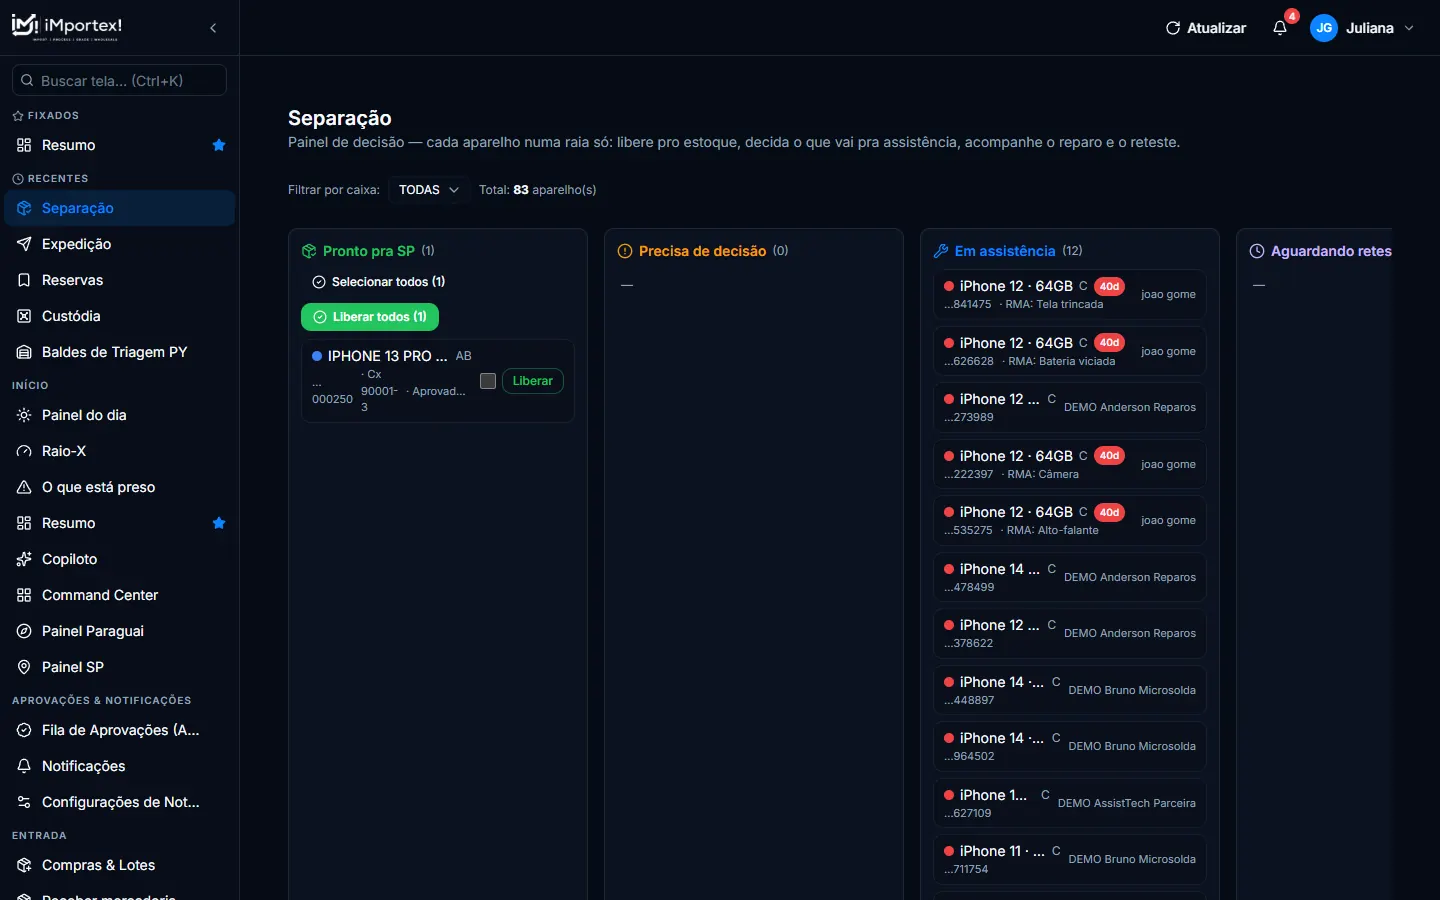The height and width of the screenshot is (900, 1440).
Task: Click the Reservas bookmark icon
Action: tap(24, 280)
